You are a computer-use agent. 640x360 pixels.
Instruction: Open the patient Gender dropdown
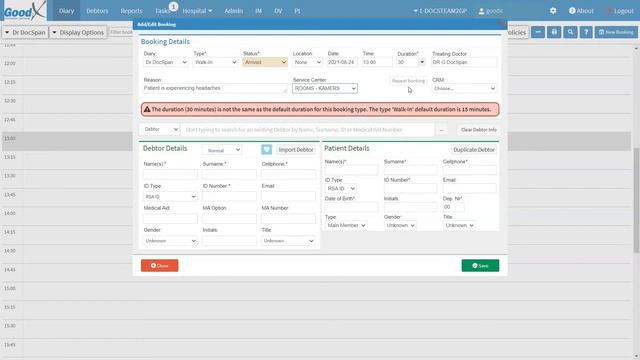click(400, 225)
